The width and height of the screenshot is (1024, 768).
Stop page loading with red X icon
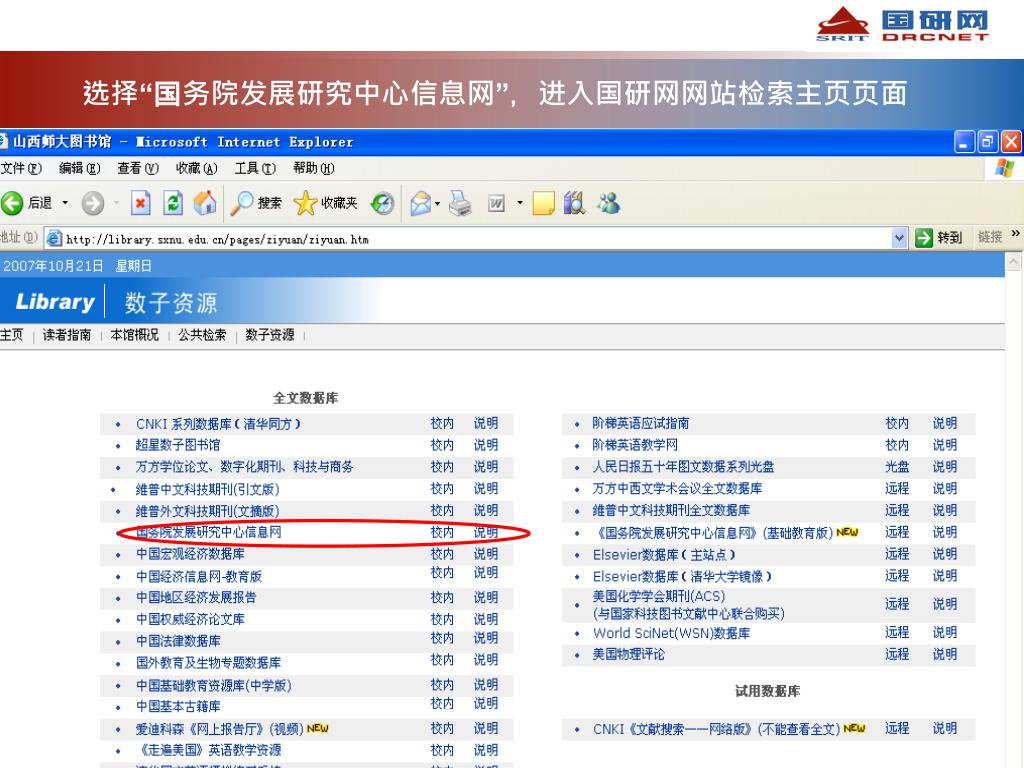[140, 203]
